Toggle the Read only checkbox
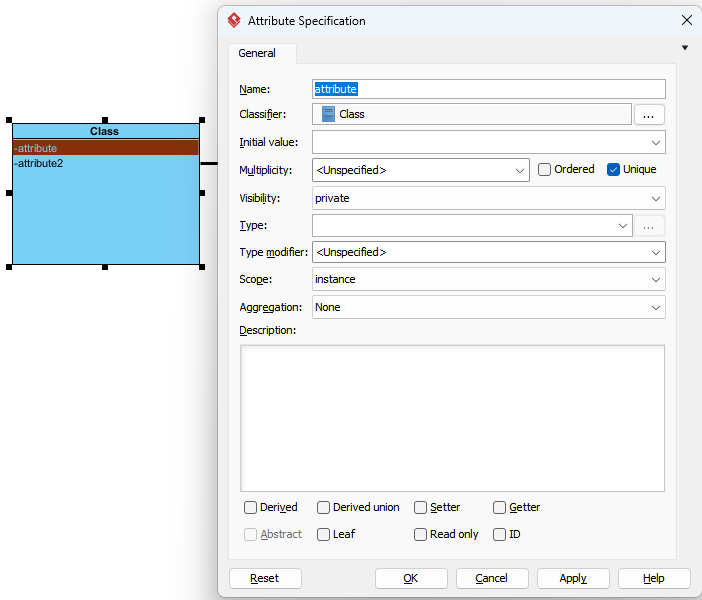 (x=420, y=534)
